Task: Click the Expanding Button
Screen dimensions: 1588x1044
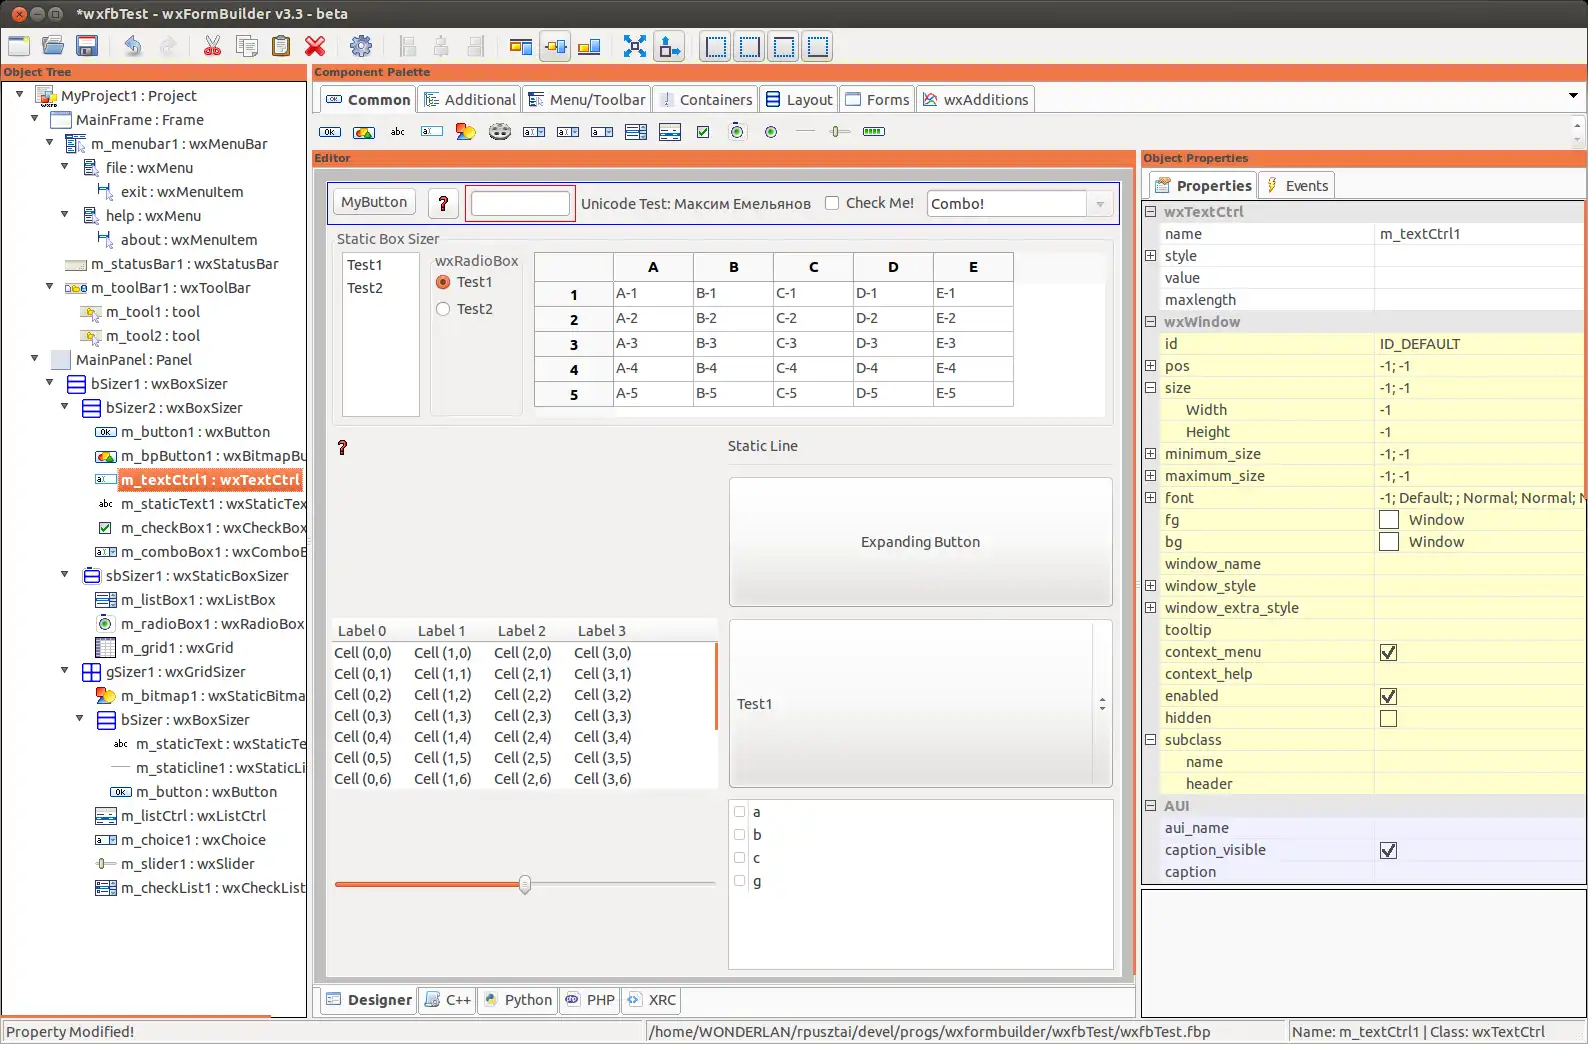Action: pyautogui.click(x=920, y=542)
